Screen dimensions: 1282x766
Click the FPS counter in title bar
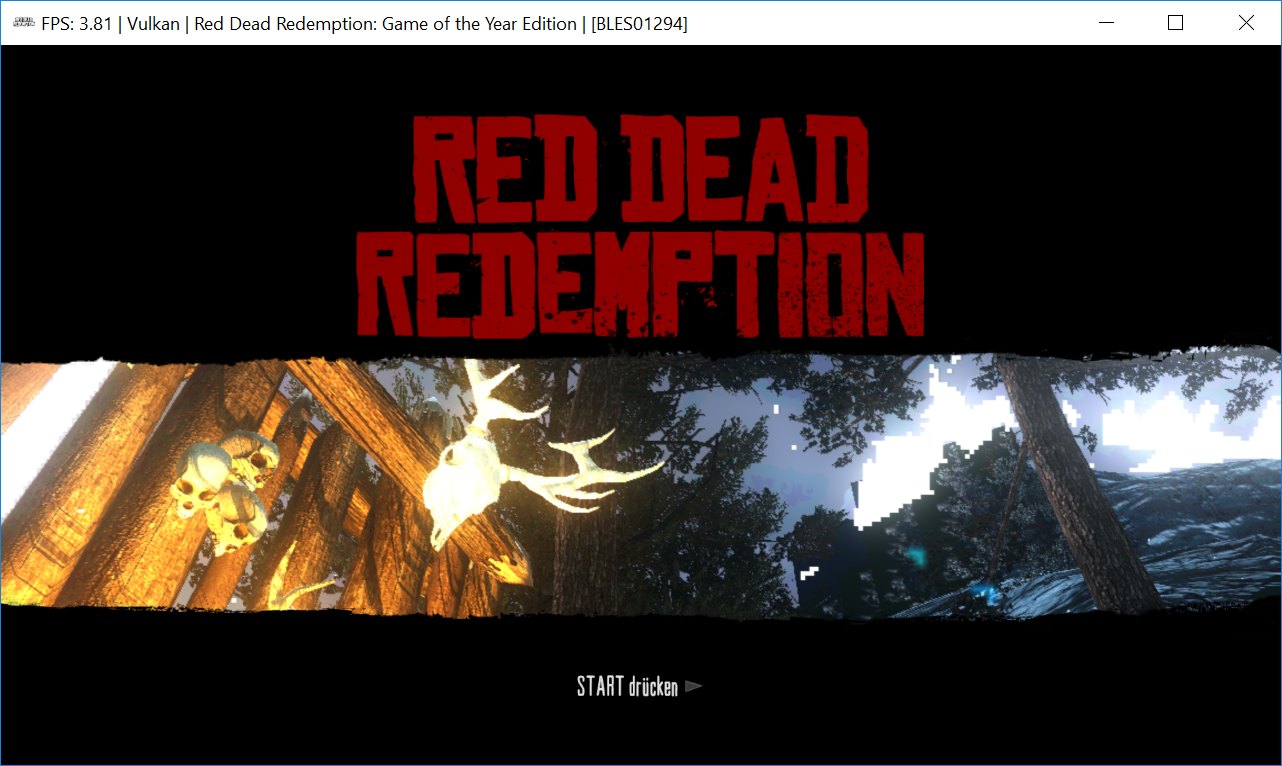pyautogui.click(x=76, y=24)
